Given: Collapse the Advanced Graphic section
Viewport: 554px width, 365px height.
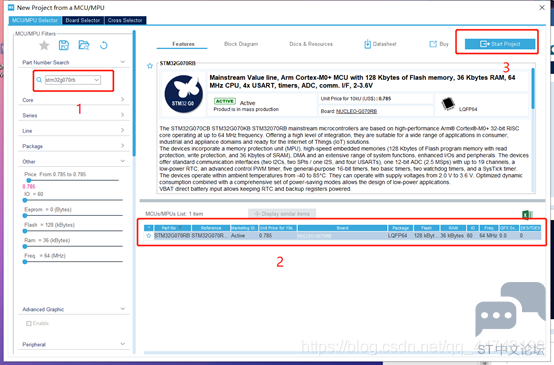Looking at the screenshot, I should (x=123, y=309).
